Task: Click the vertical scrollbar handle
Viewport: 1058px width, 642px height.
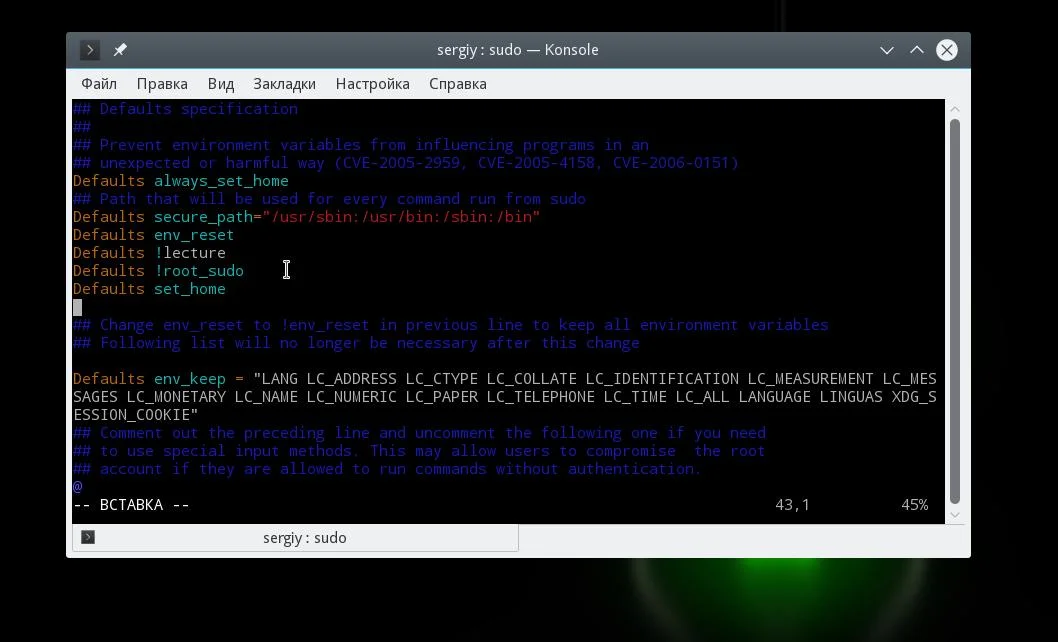Action: tap(954, 311)
